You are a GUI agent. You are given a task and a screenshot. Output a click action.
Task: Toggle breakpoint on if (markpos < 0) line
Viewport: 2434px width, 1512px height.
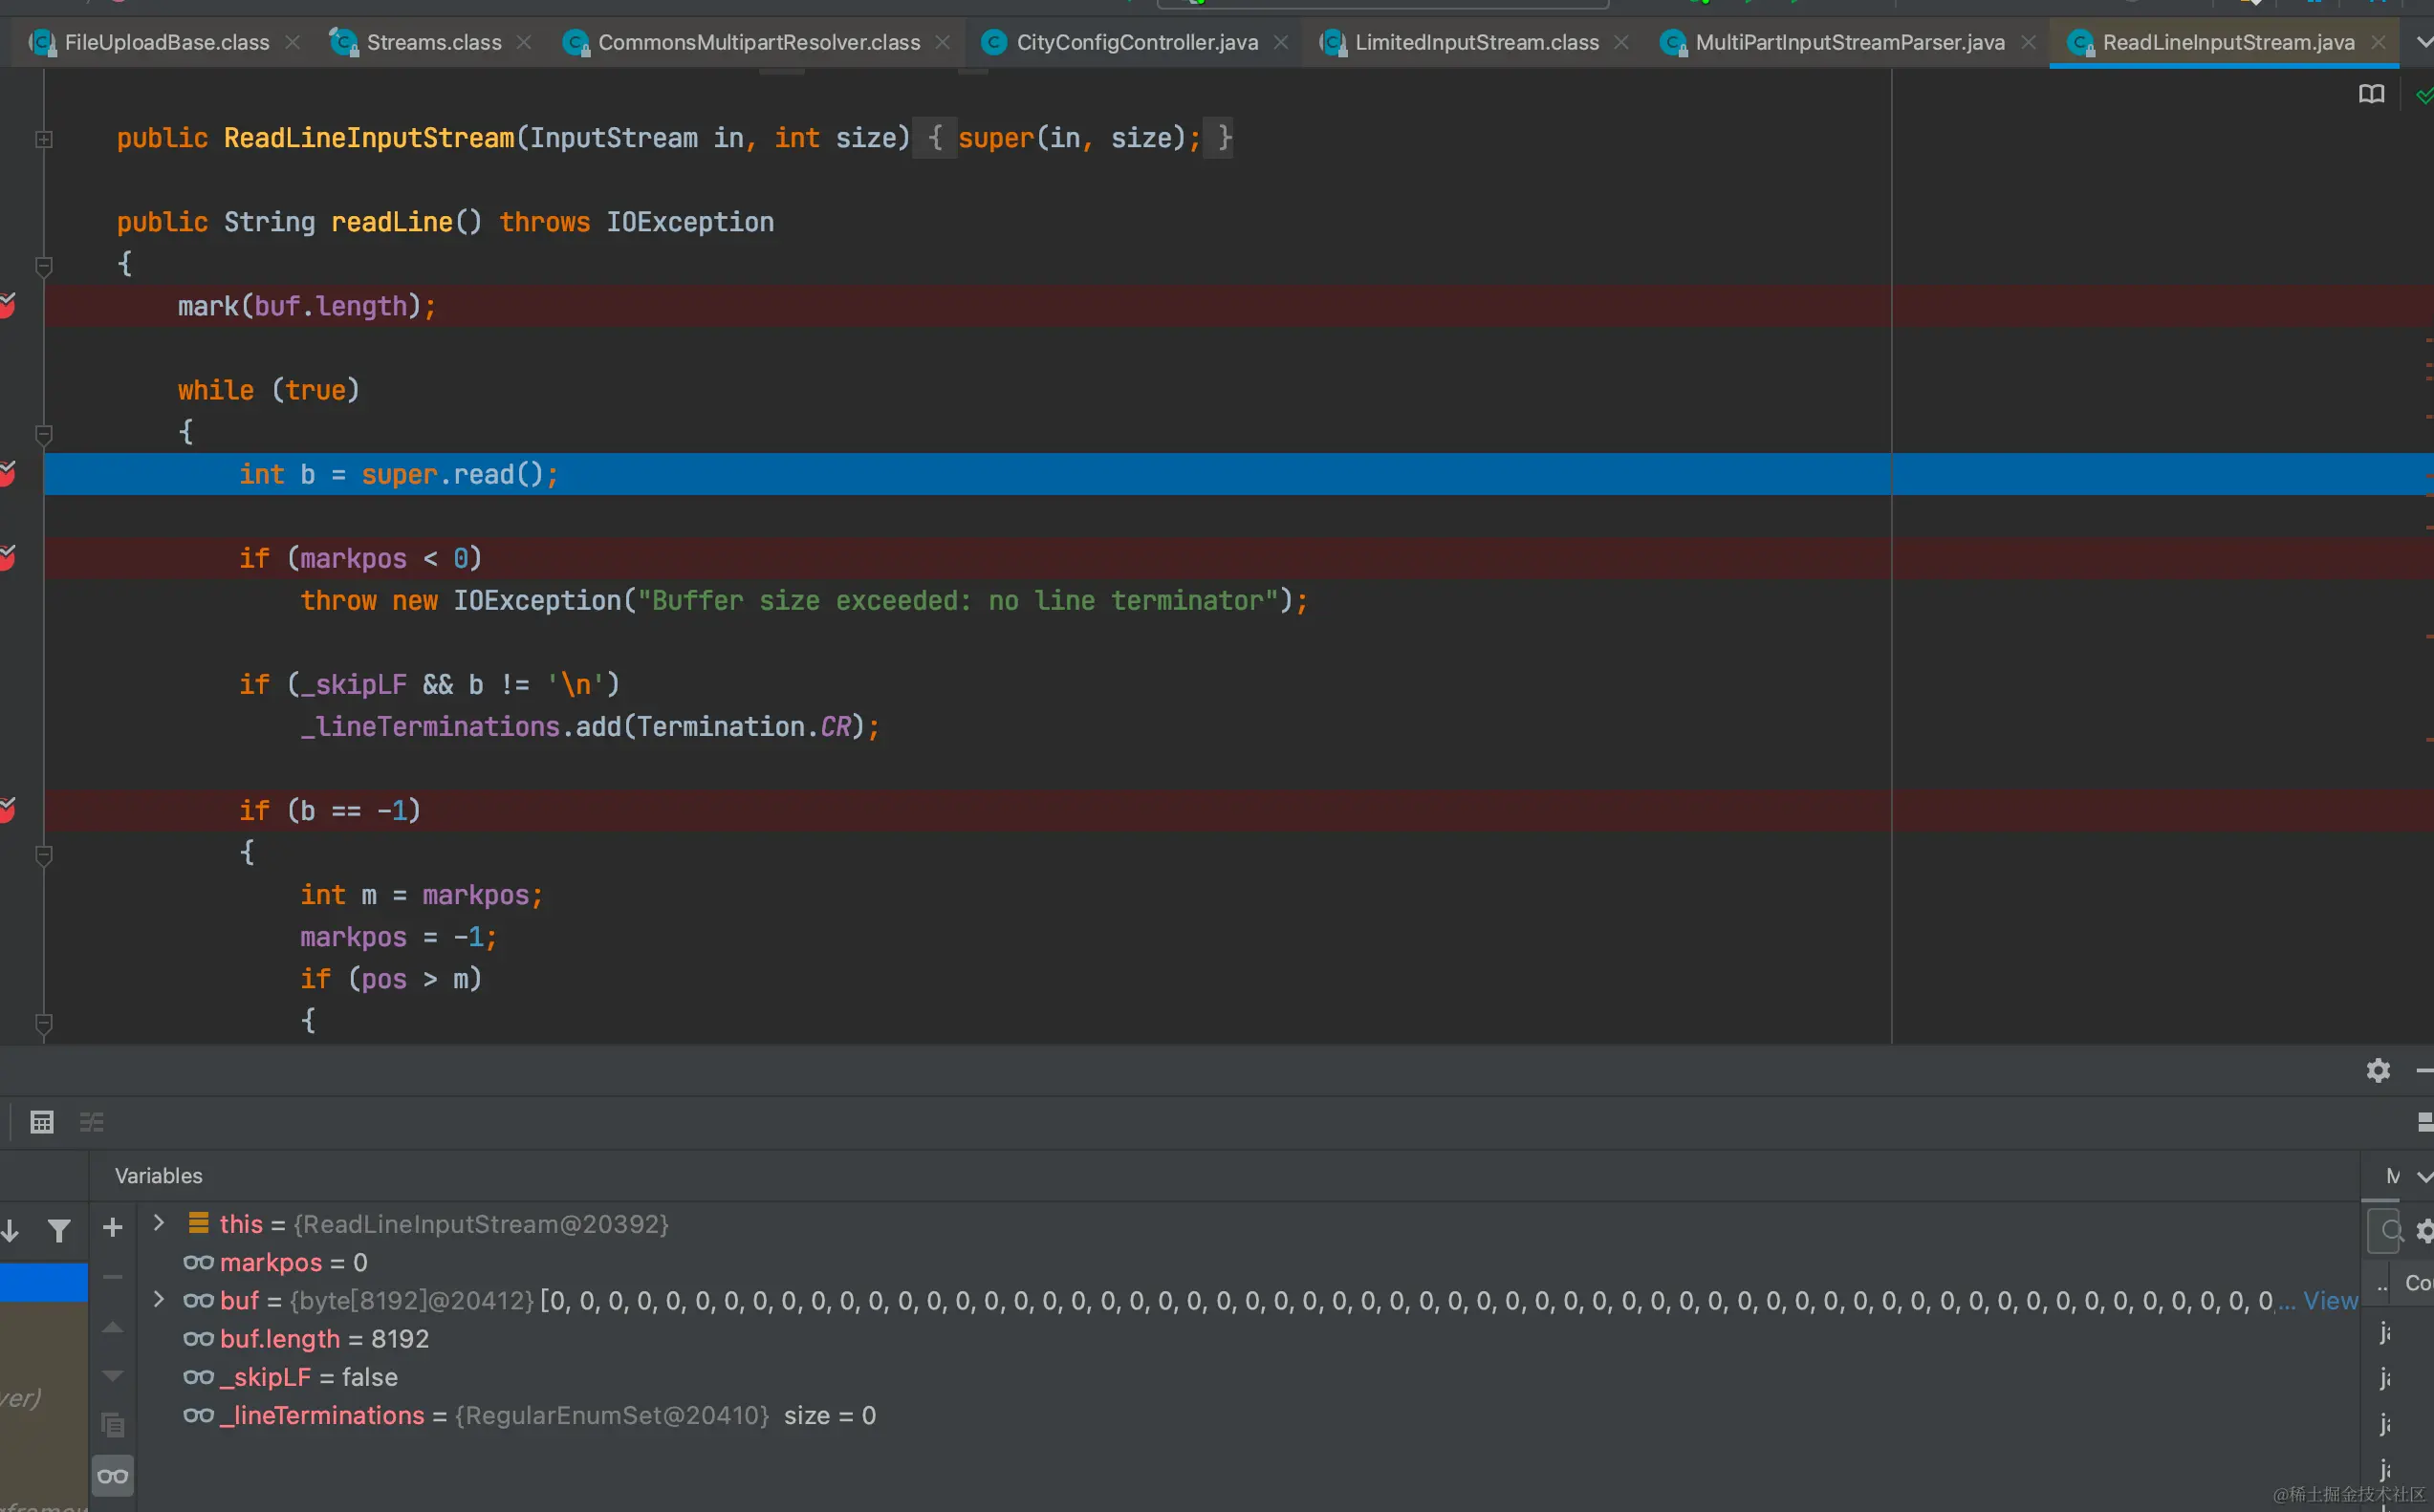[x=8, y=557]
